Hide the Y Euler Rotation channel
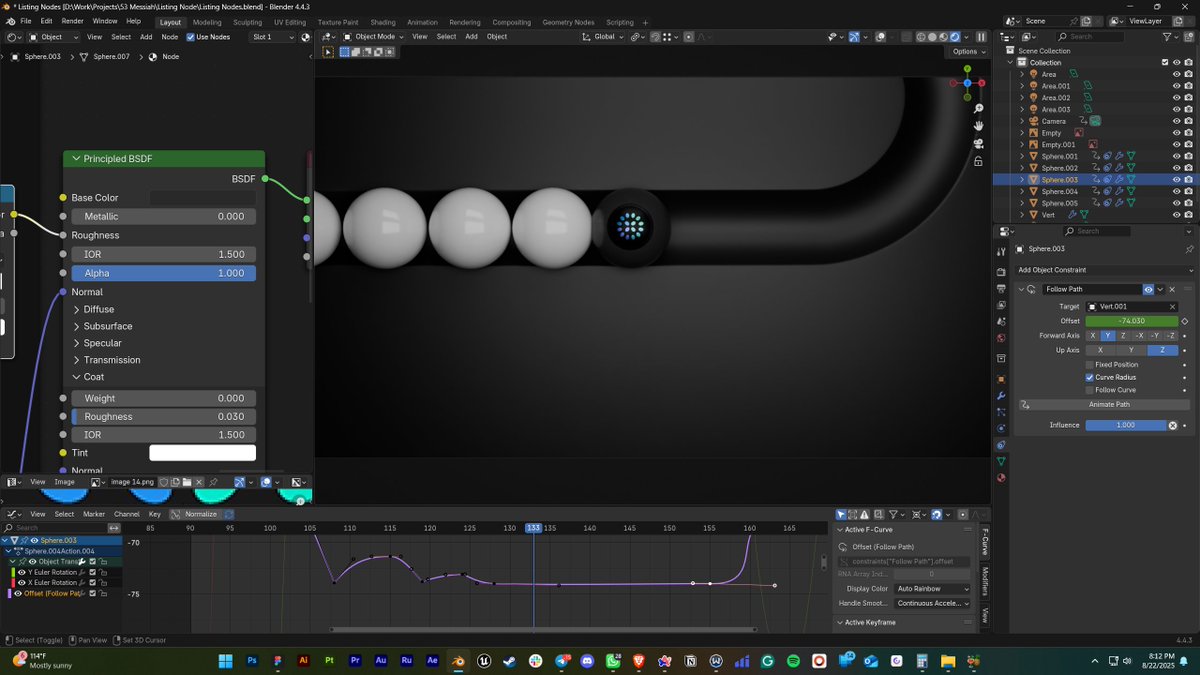 [x=21, y=572]
